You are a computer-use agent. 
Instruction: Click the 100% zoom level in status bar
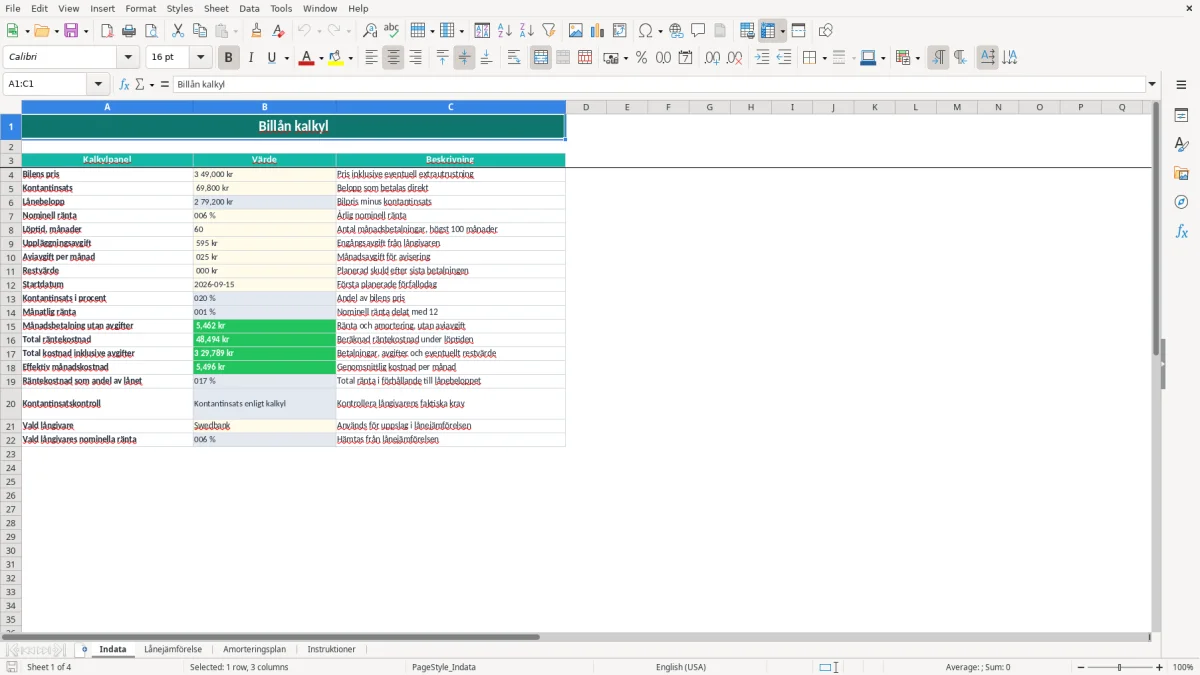(x=1183, y=667)
